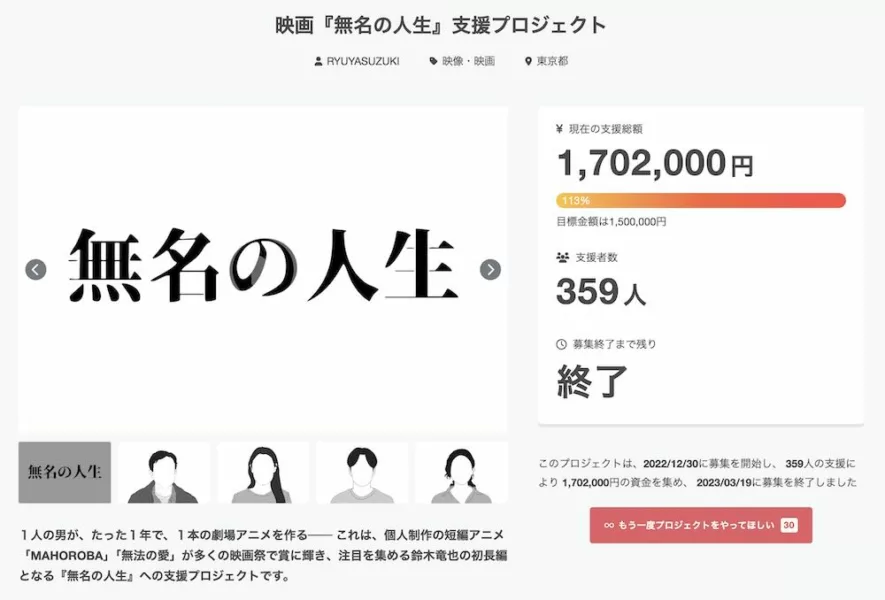The width and height of the screenshot is (885, 600).
Task: Click the main 無名の人生 carousel image
Action: (x=262, y=268)
